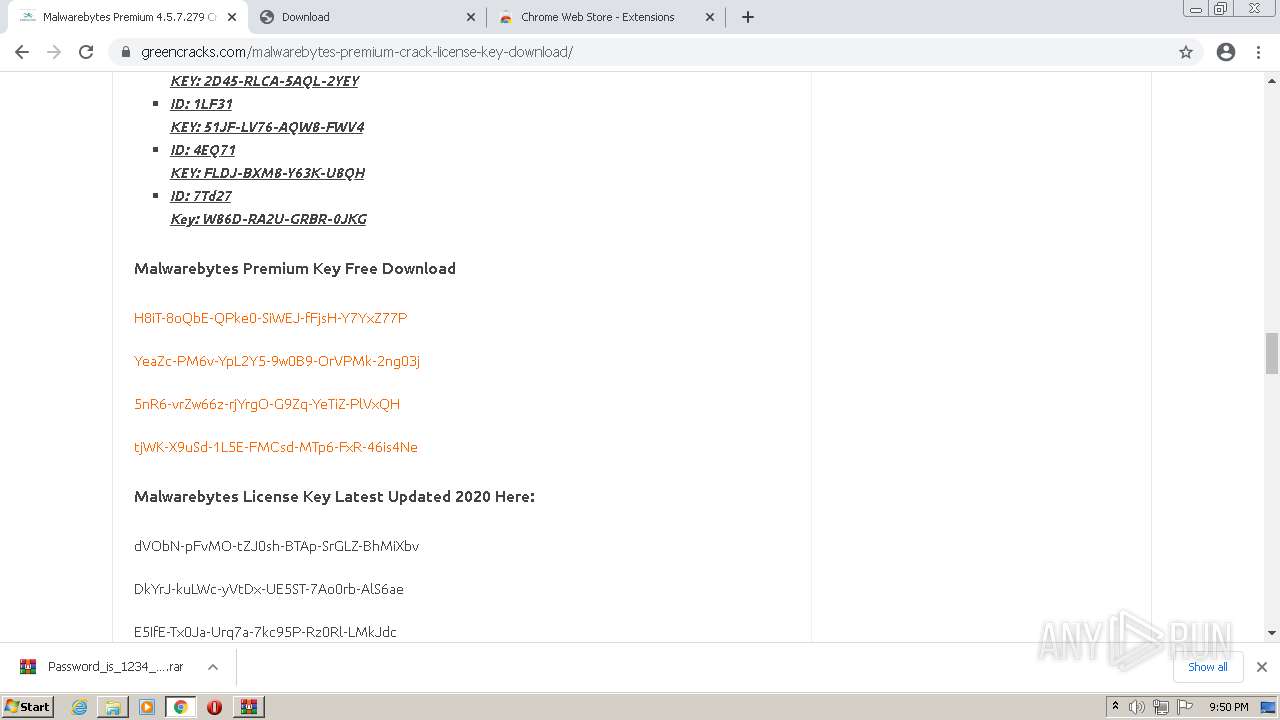Image resolution: width=1280 pixels, height=720 pixels.
Task: Click heading Malwarebytes License Key Latest Updated 2020
Action: (334, 496)
